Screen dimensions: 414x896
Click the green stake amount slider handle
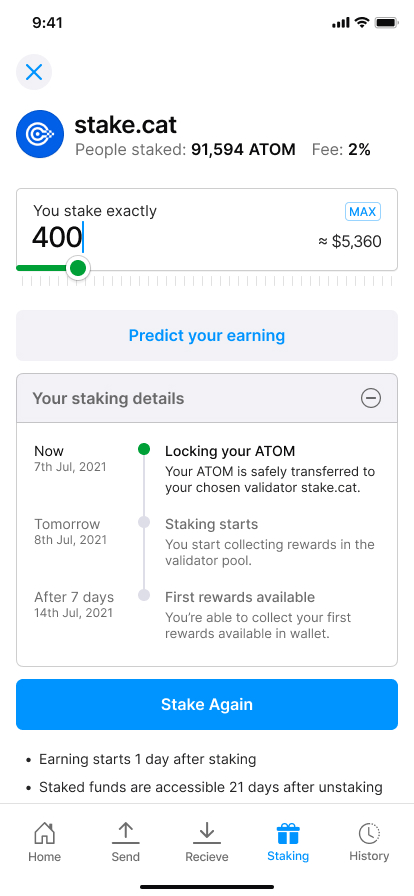[x=77, y=267]
